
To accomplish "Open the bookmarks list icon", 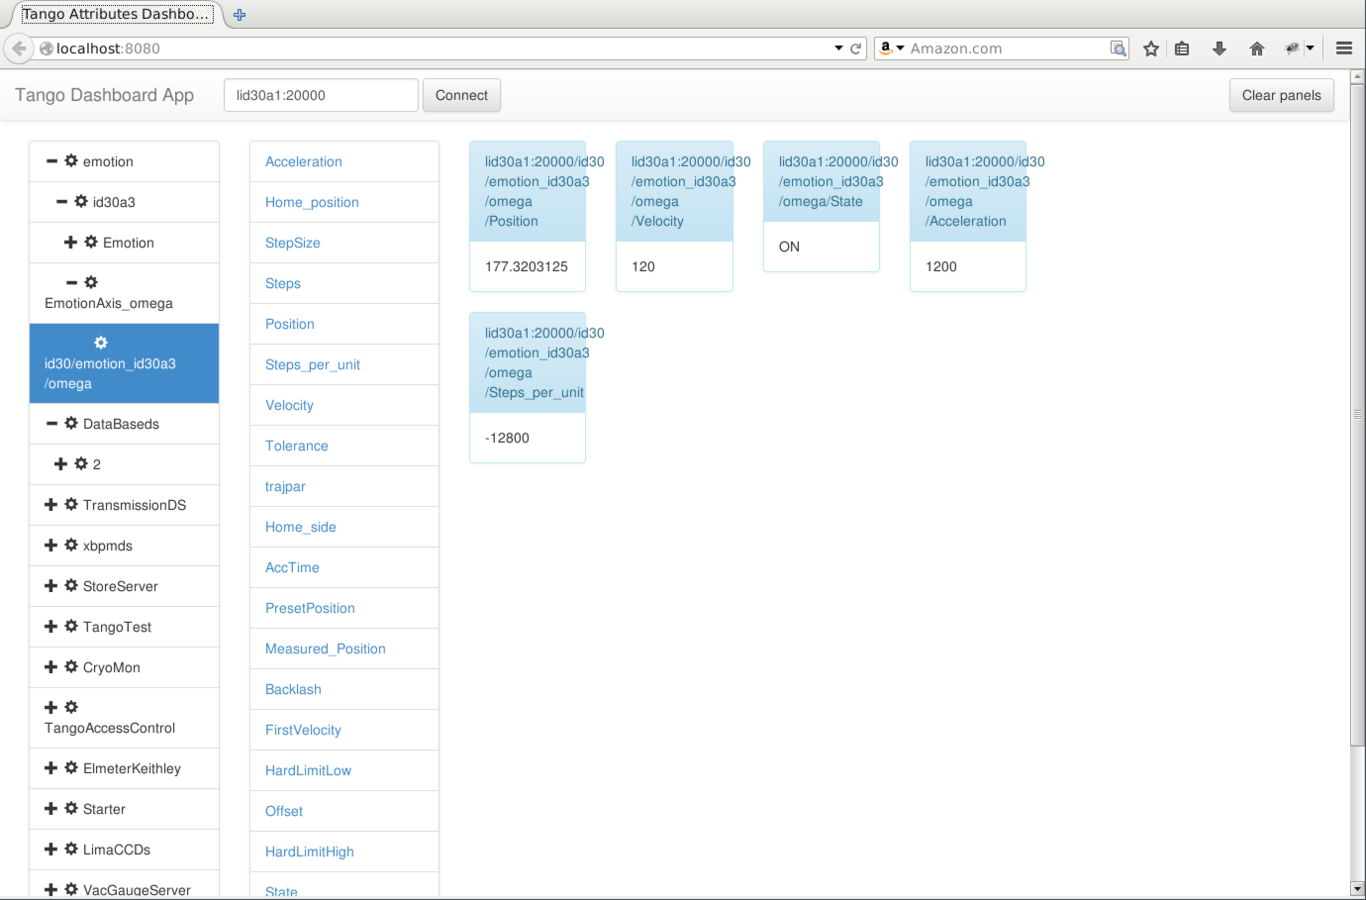I will click(1182, 48).
